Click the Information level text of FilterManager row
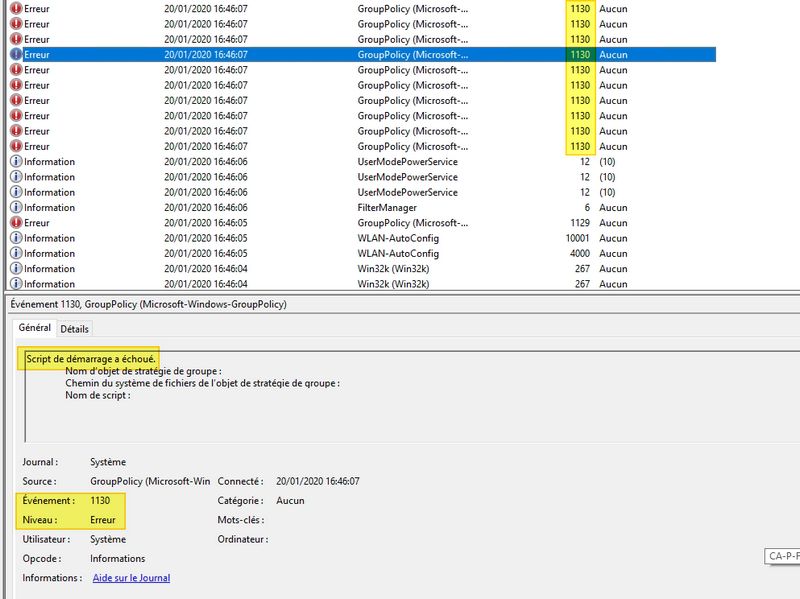 [49, 208]
